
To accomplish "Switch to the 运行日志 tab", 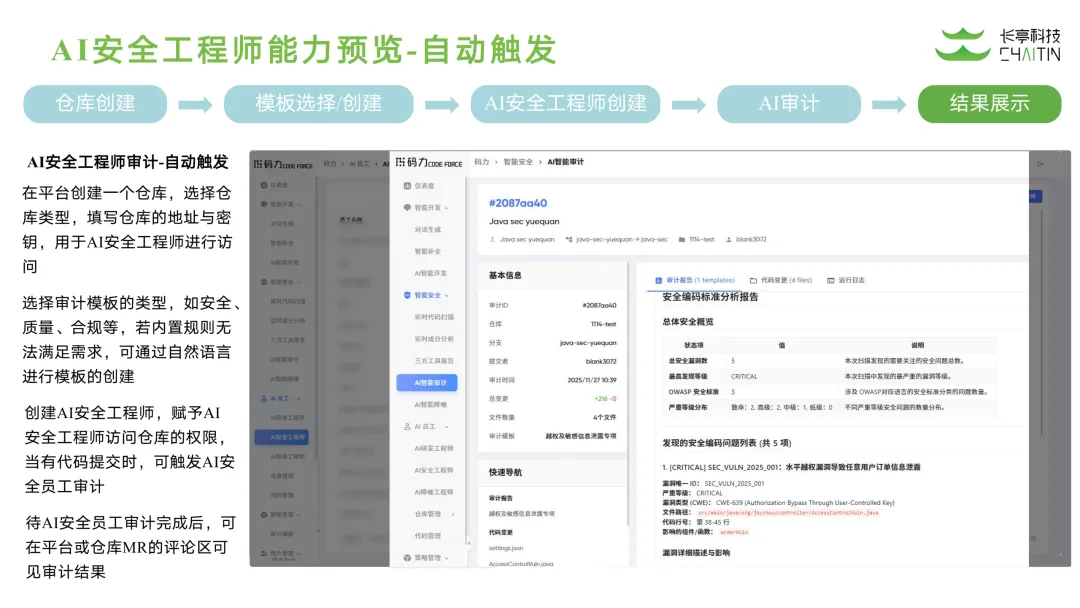I will pos(846,280).
